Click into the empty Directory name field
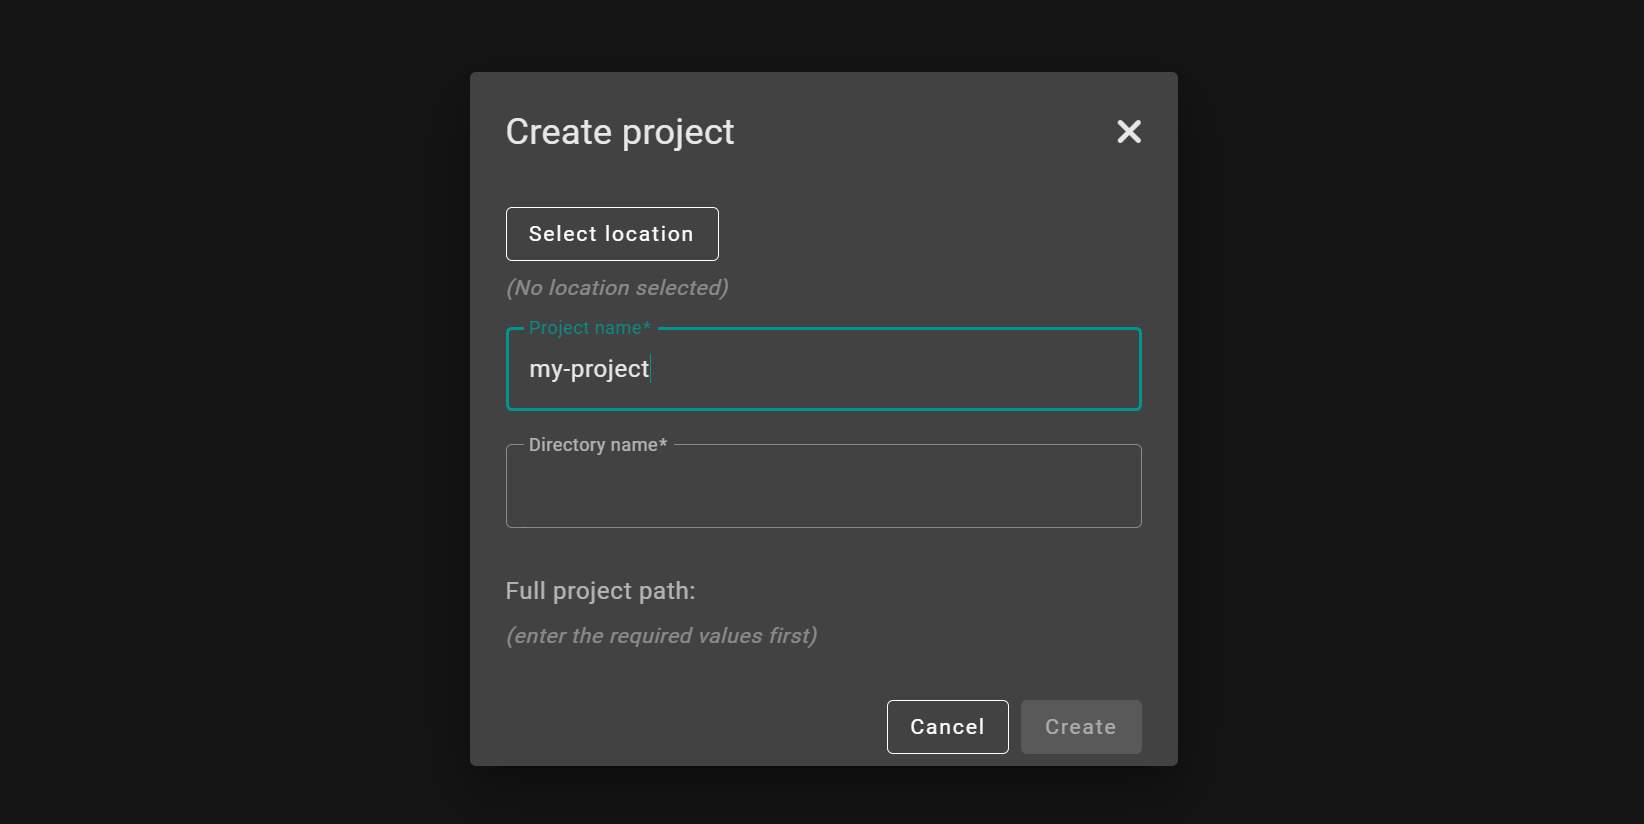The width and height of the screenshot is (1644, 824). coord(824,486)
